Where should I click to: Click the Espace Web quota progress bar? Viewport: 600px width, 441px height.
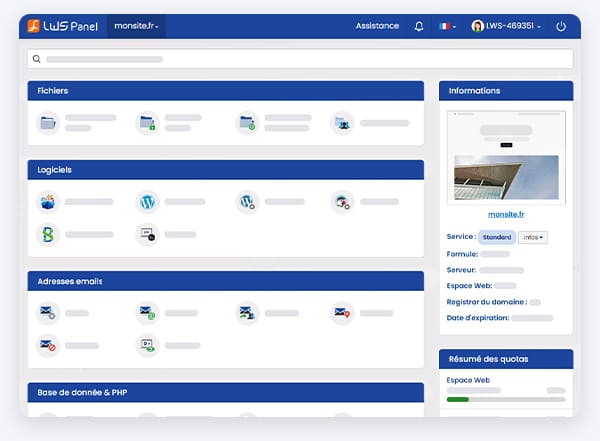click(505, 399)
